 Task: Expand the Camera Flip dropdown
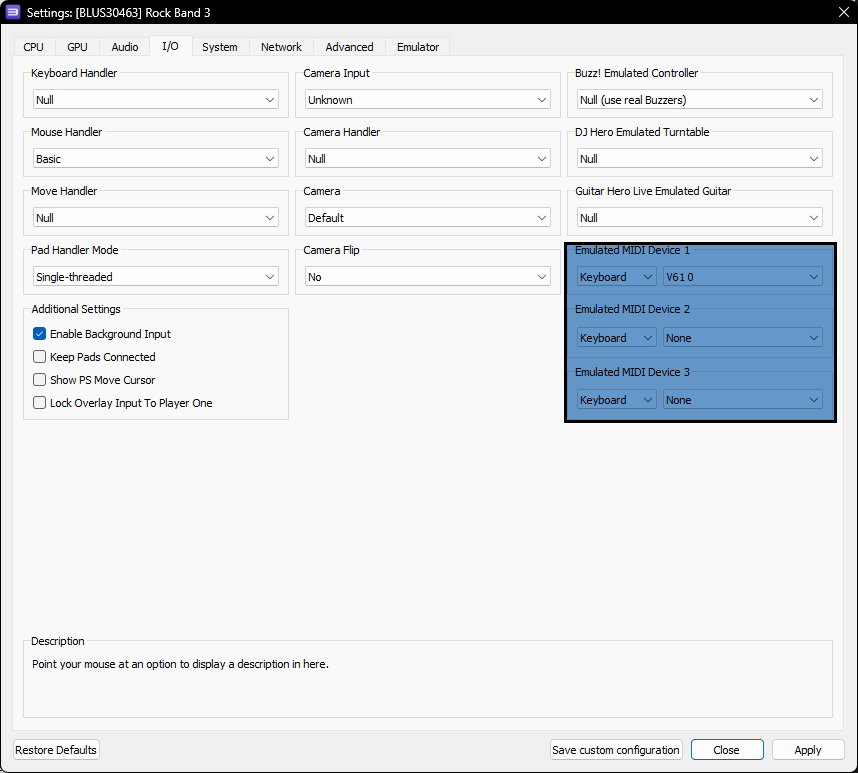click(427, 277)
